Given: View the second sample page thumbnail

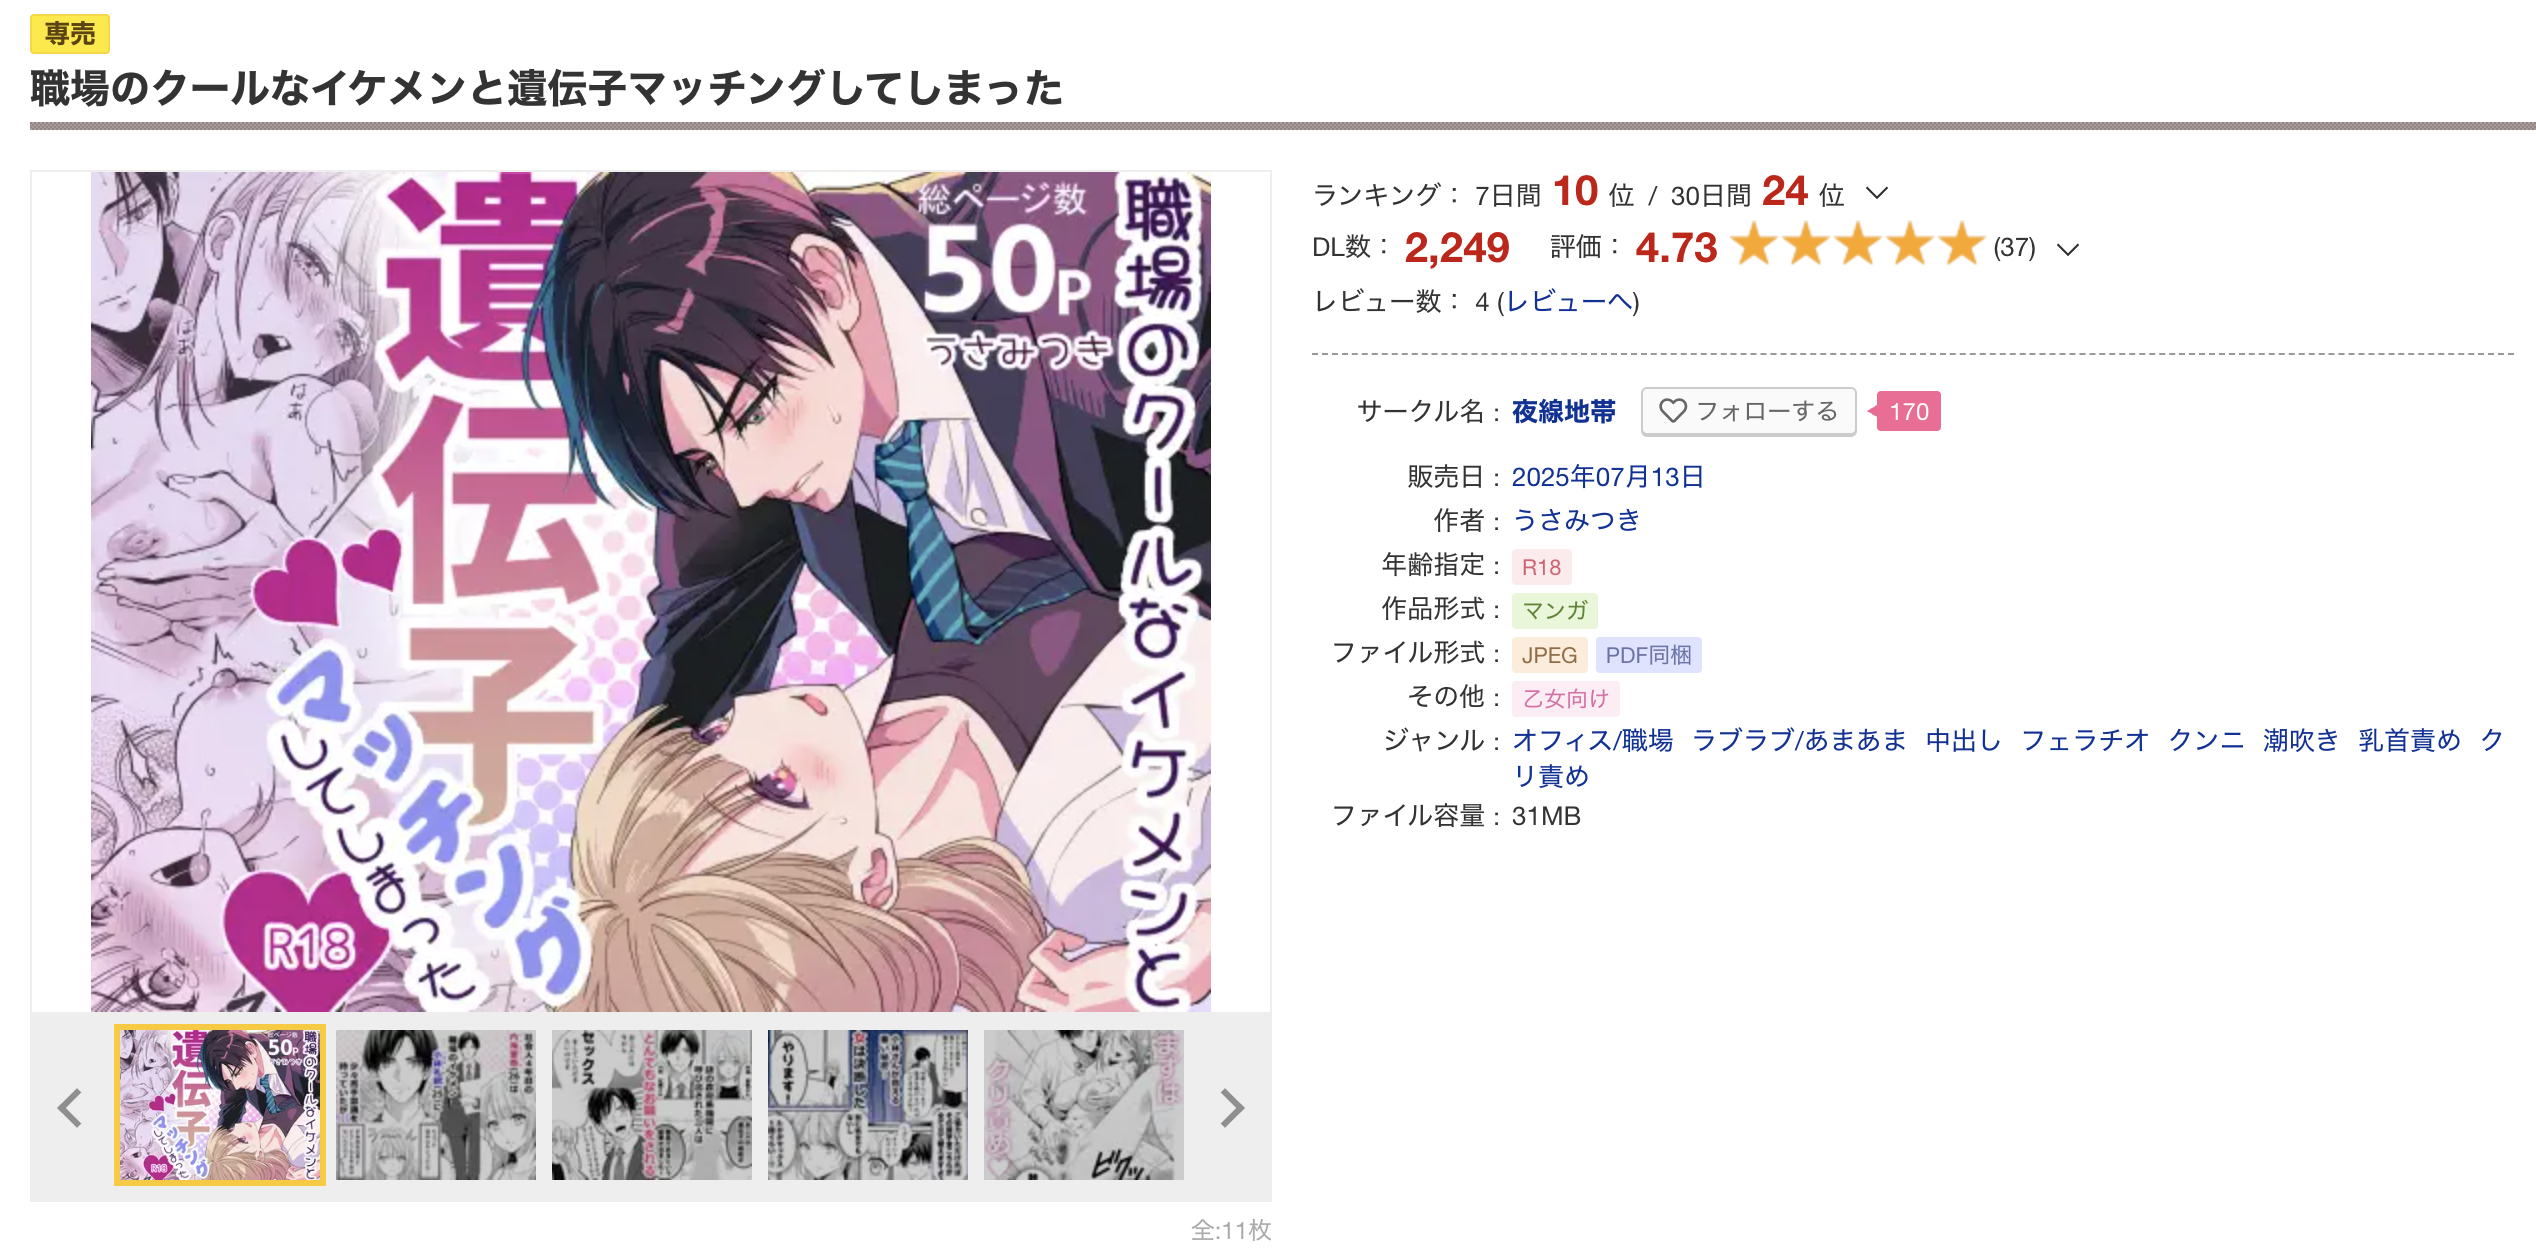Looking at the screenshot, I should pyautogui.click(x=436, y=1105).
